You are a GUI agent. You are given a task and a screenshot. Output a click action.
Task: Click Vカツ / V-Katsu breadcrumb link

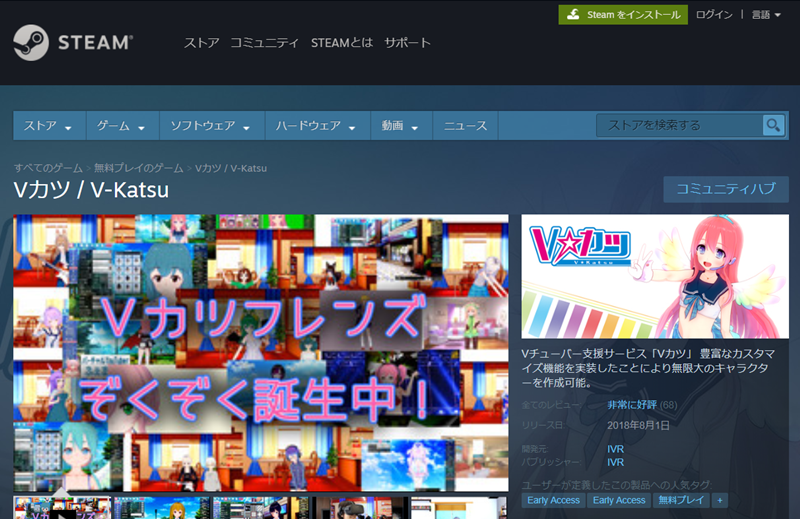point(231,168)
